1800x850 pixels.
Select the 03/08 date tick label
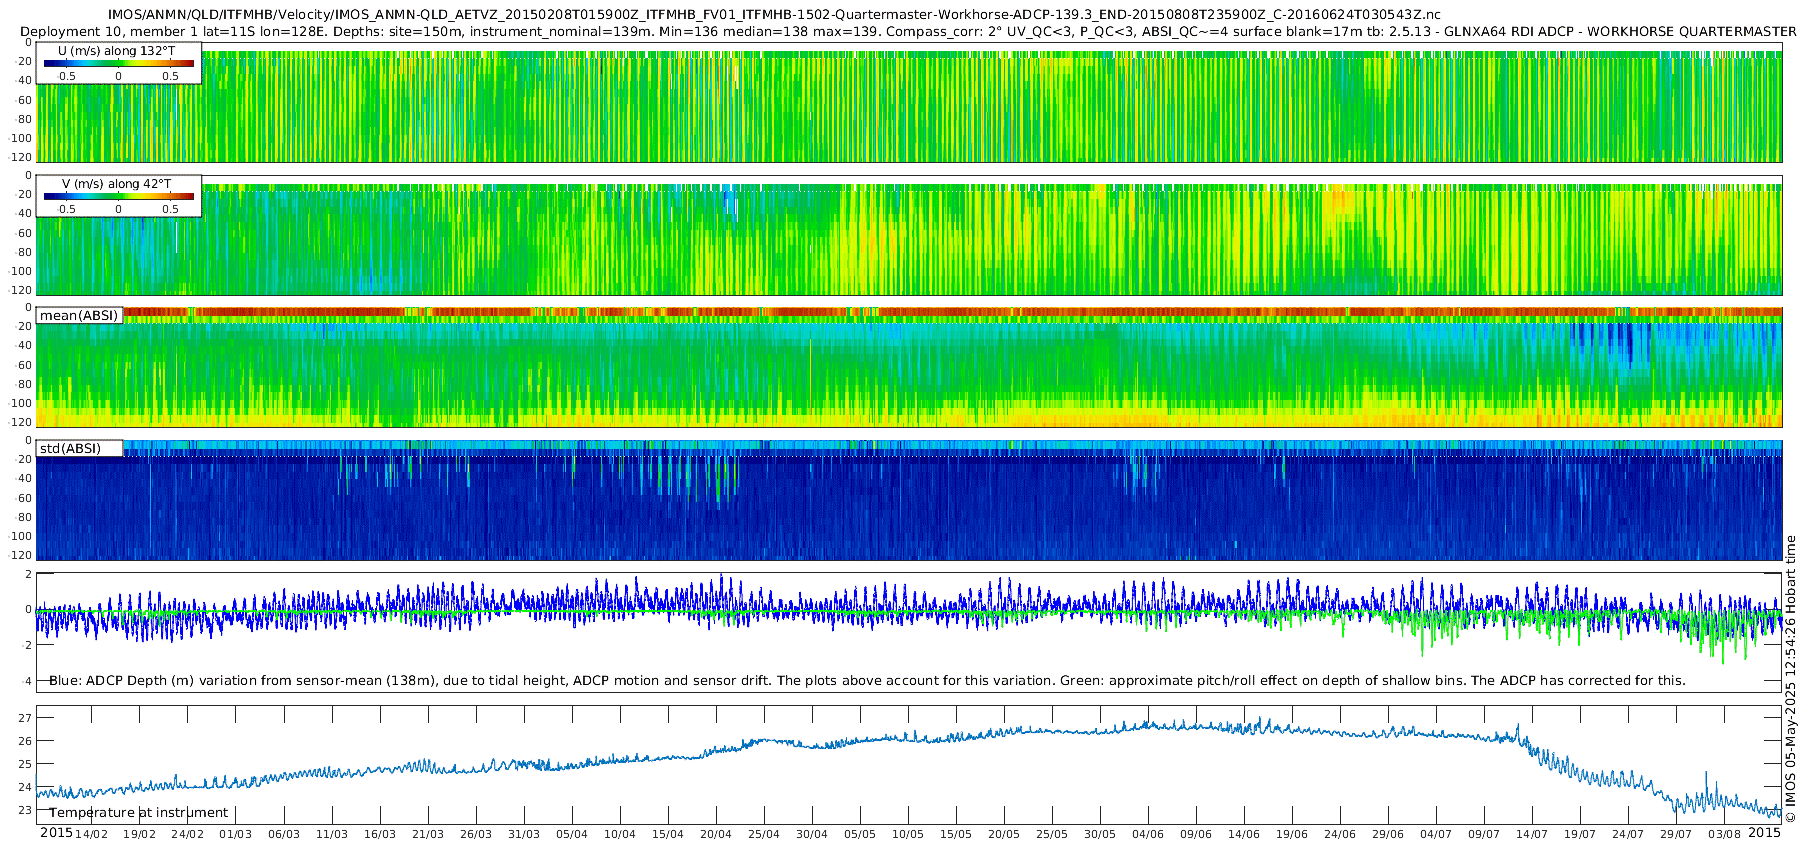pyautogui.click(x=1723, y=834)
